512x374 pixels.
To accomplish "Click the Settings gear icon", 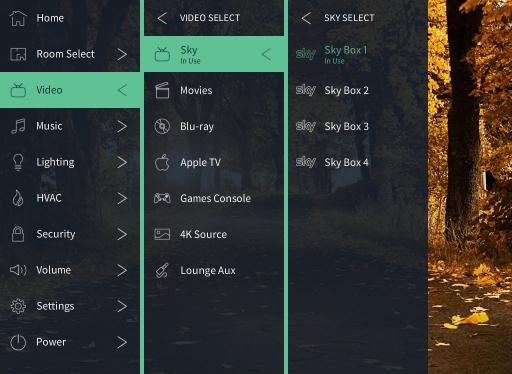I will pyautogui.click(x=18, y=306).
